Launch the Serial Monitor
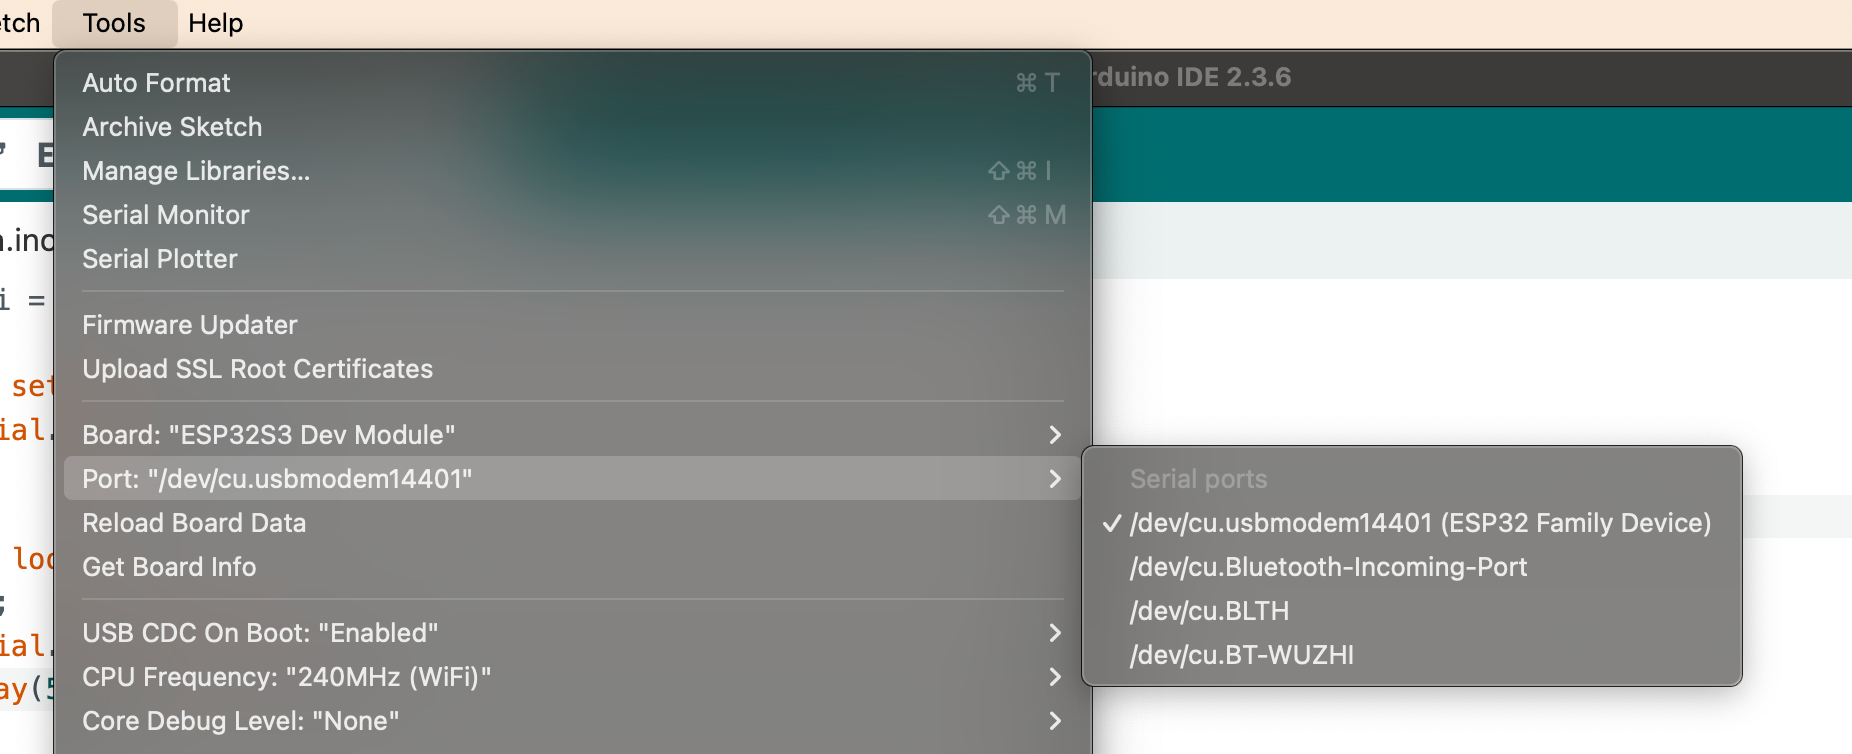 click(166, 215)
